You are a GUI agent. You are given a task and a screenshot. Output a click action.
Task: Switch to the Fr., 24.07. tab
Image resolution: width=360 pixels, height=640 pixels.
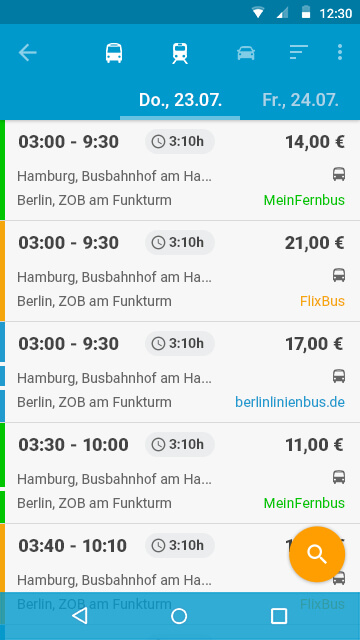click(300, 100)
